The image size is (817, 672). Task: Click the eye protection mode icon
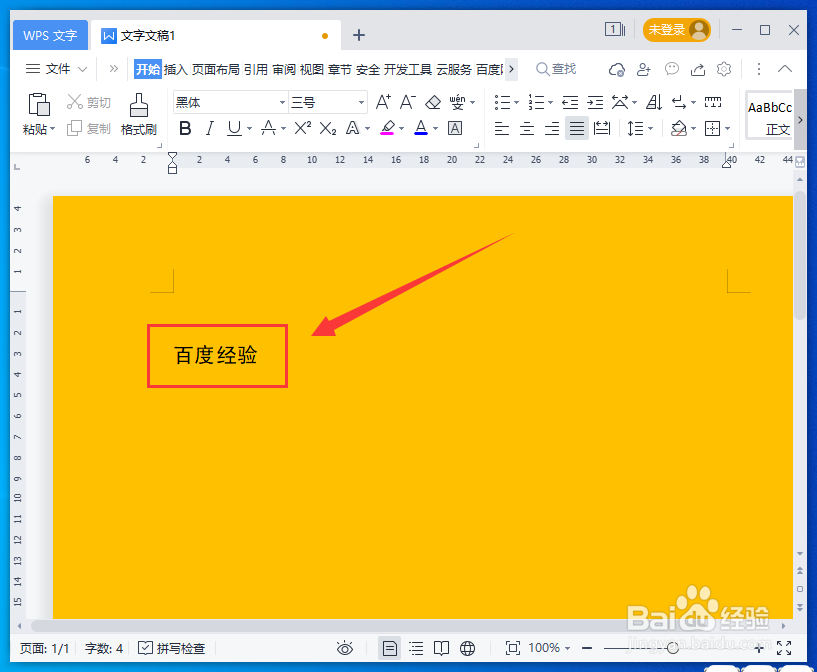click(344, 648)
